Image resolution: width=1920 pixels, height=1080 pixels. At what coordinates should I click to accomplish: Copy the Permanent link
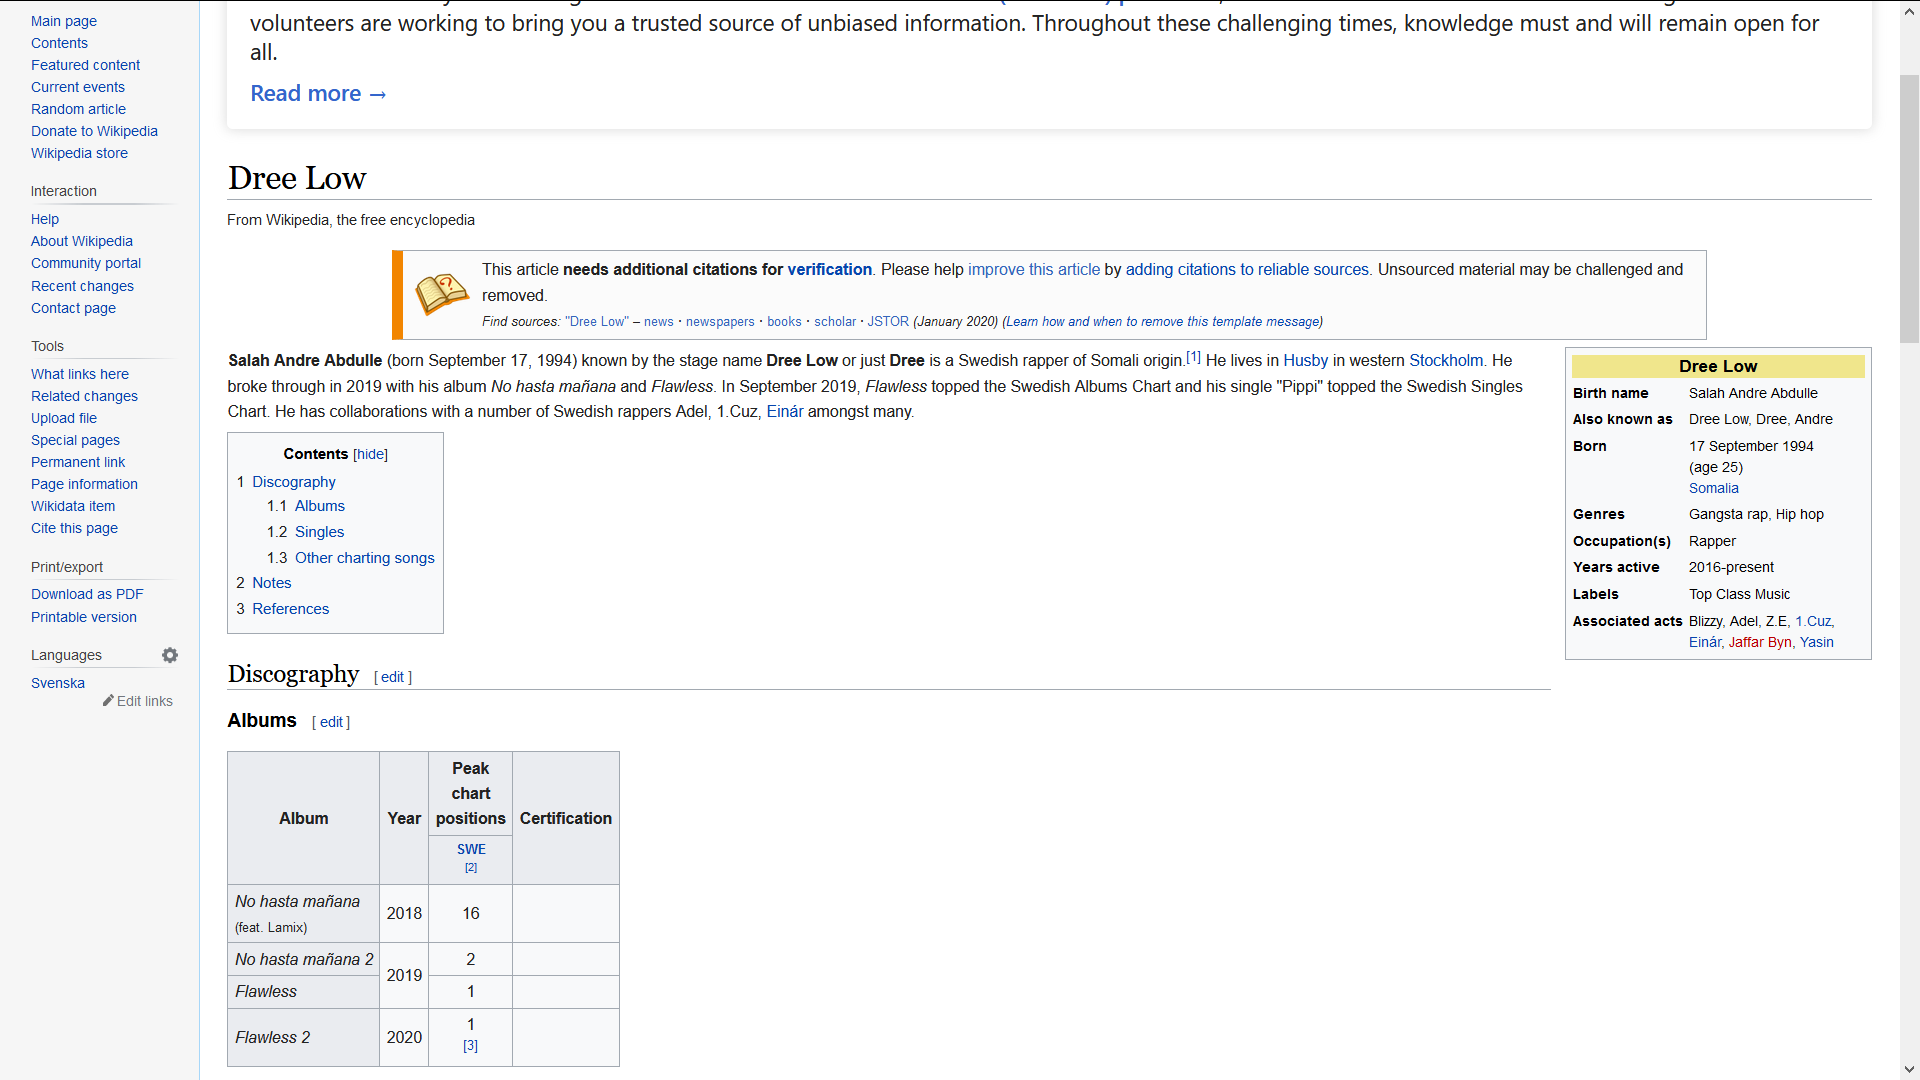click(x=78, y=462)
